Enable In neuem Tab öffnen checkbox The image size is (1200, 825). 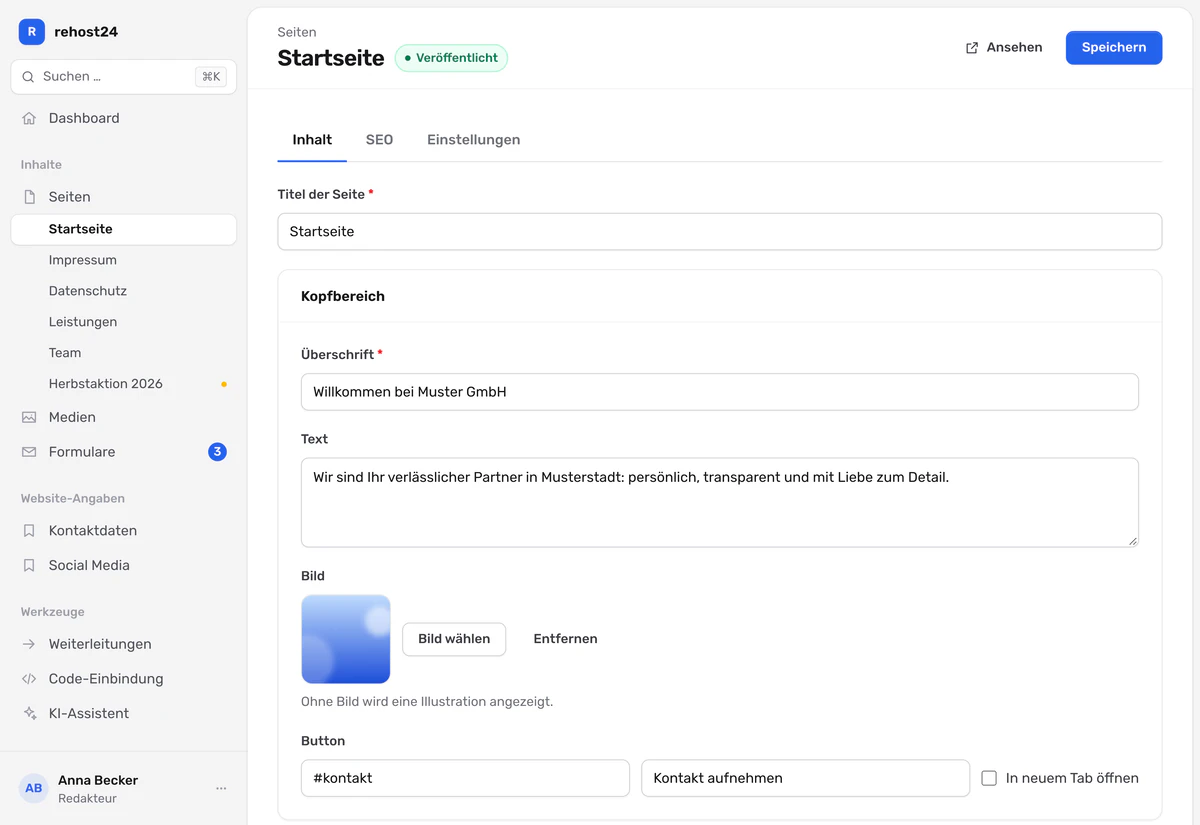click(x=989, y=778)
